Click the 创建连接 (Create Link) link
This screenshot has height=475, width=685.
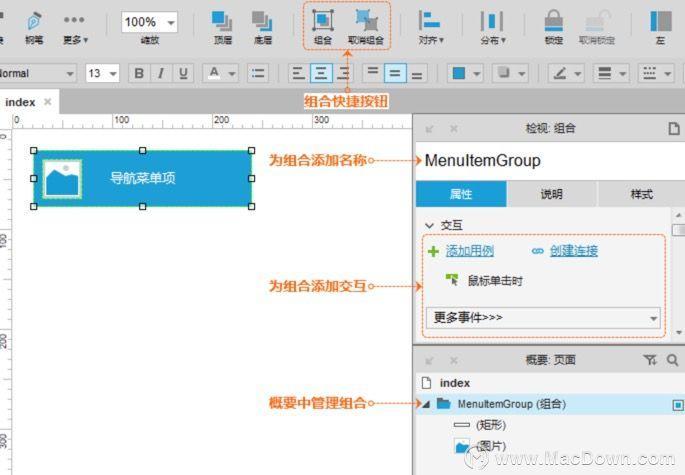point(574,251)
